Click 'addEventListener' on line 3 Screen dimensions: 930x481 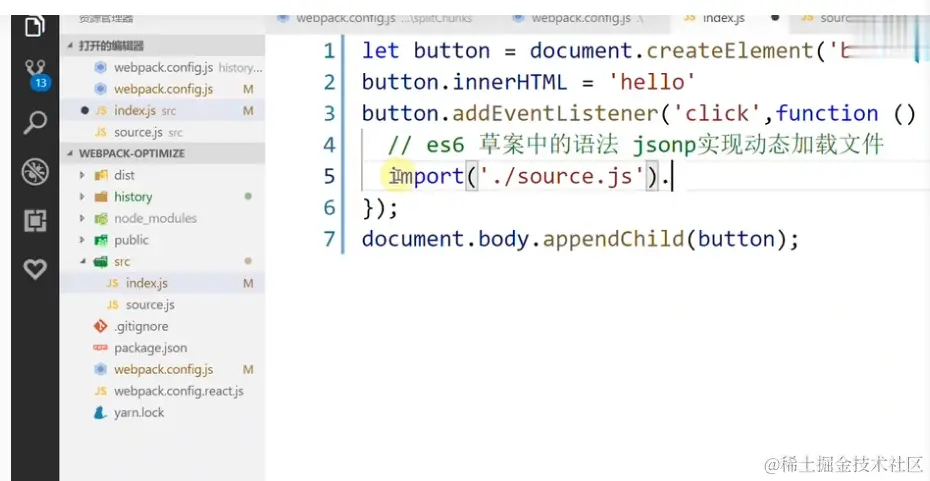555,113
